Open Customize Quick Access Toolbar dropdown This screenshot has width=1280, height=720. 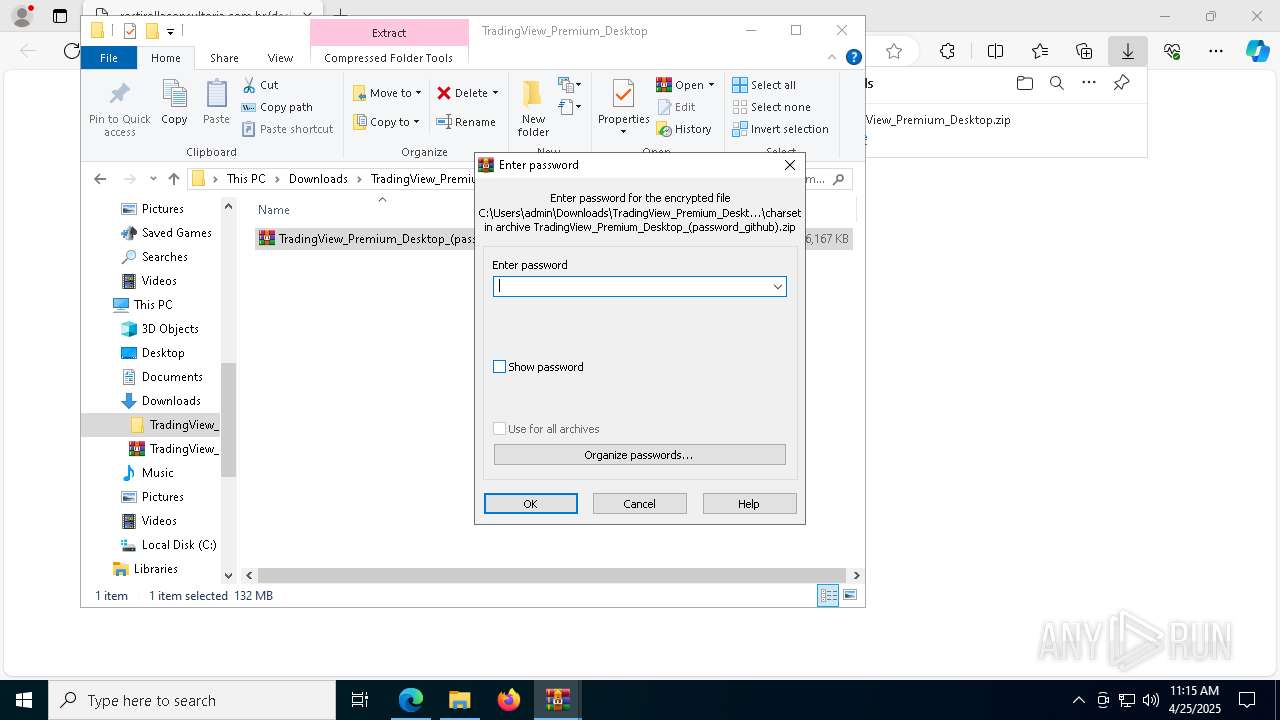point(171,31)
